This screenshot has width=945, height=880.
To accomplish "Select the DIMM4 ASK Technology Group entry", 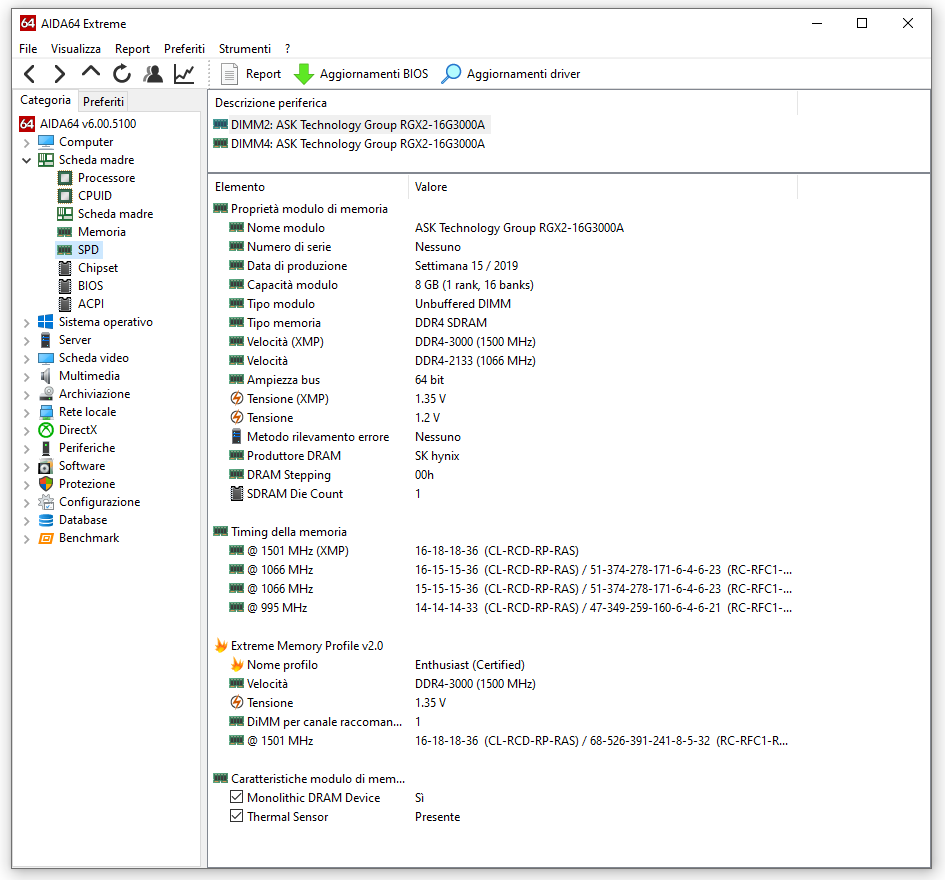I will 349,144.
